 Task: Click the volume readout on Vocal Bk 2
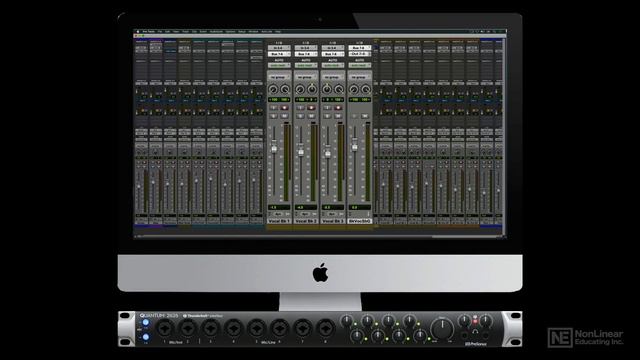[x=306, y=207]
